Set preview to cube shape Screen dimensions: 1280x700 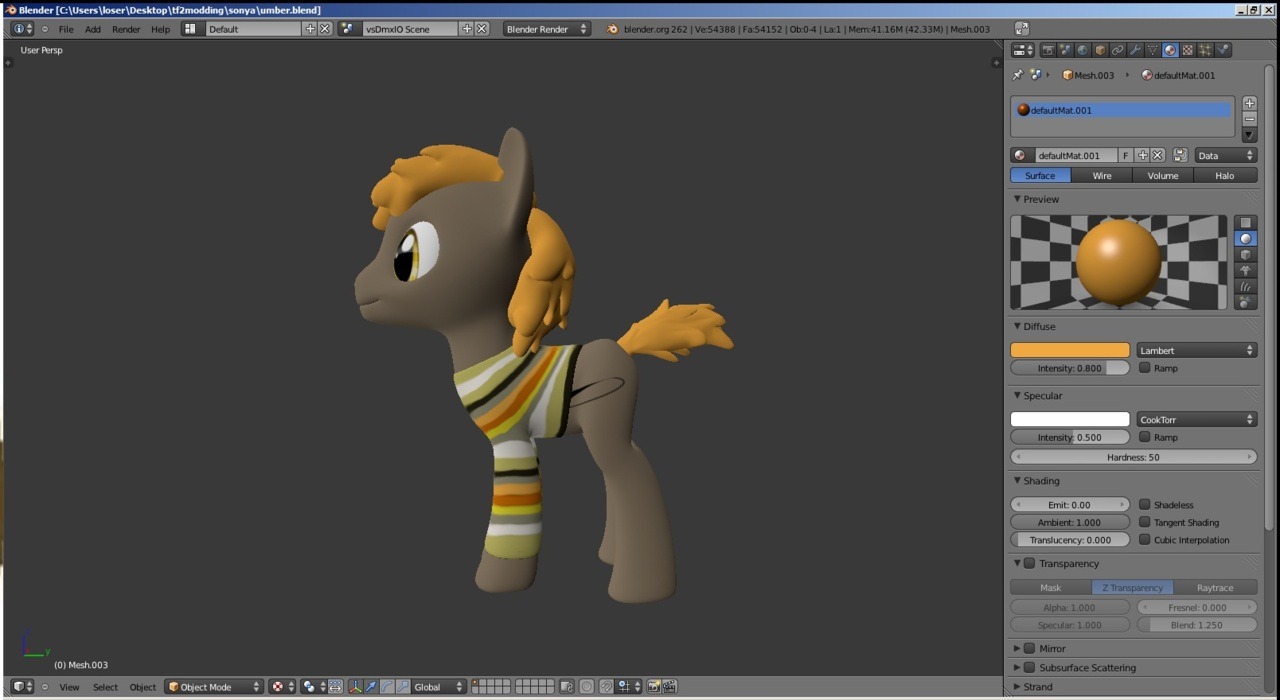(1245, 255)
